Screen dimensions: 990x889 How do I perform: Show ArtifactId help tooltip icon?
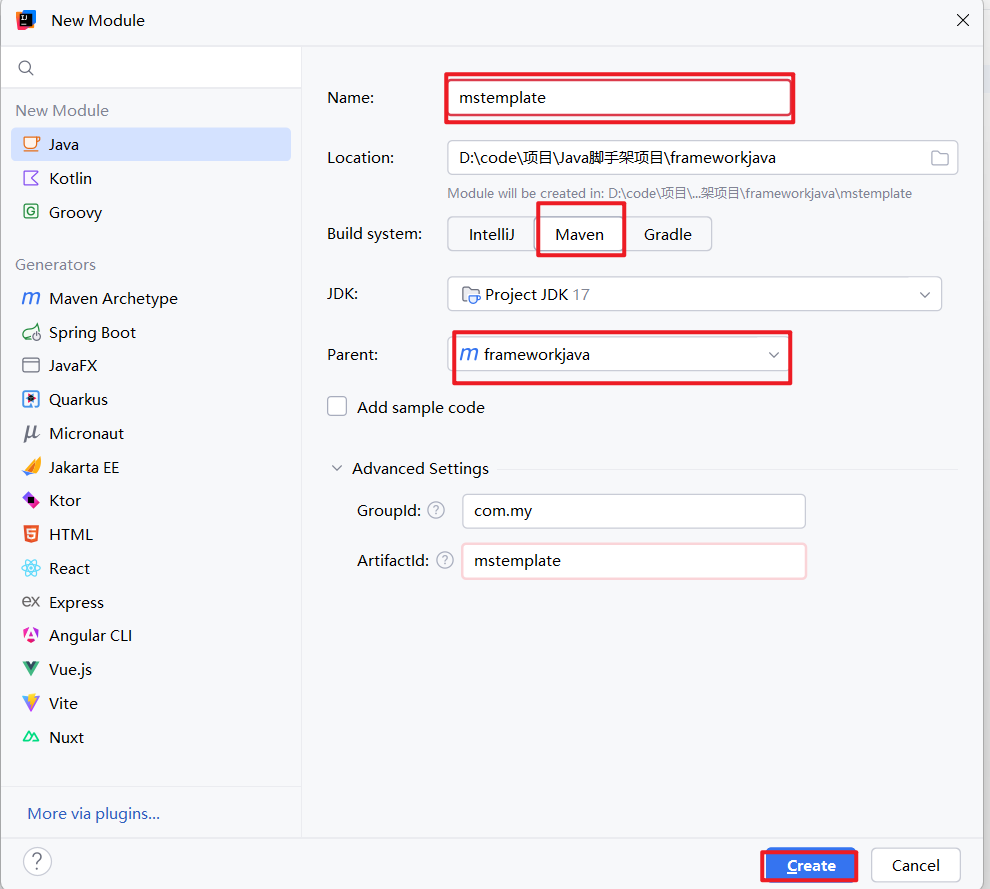coord(445,560)
